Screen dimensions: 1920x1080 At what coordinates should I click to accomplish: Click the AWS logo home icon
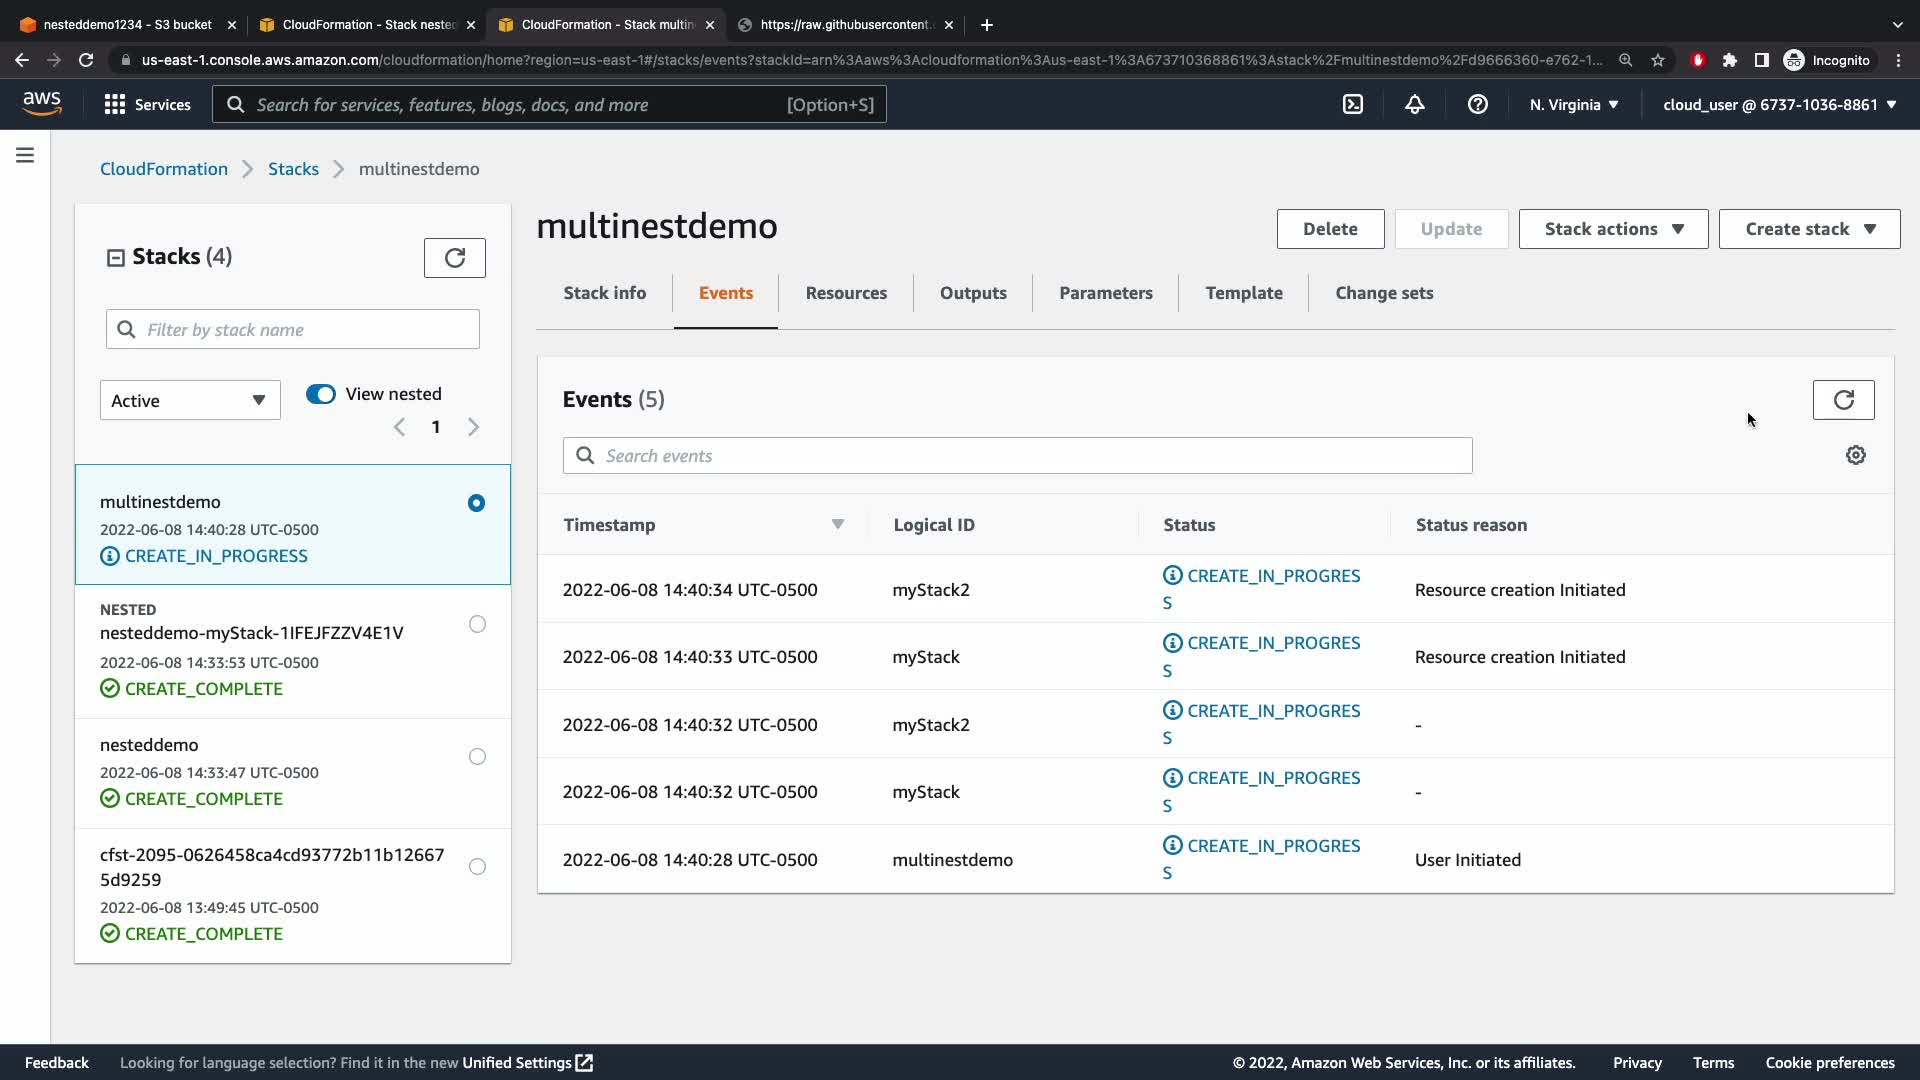[42, 103]
